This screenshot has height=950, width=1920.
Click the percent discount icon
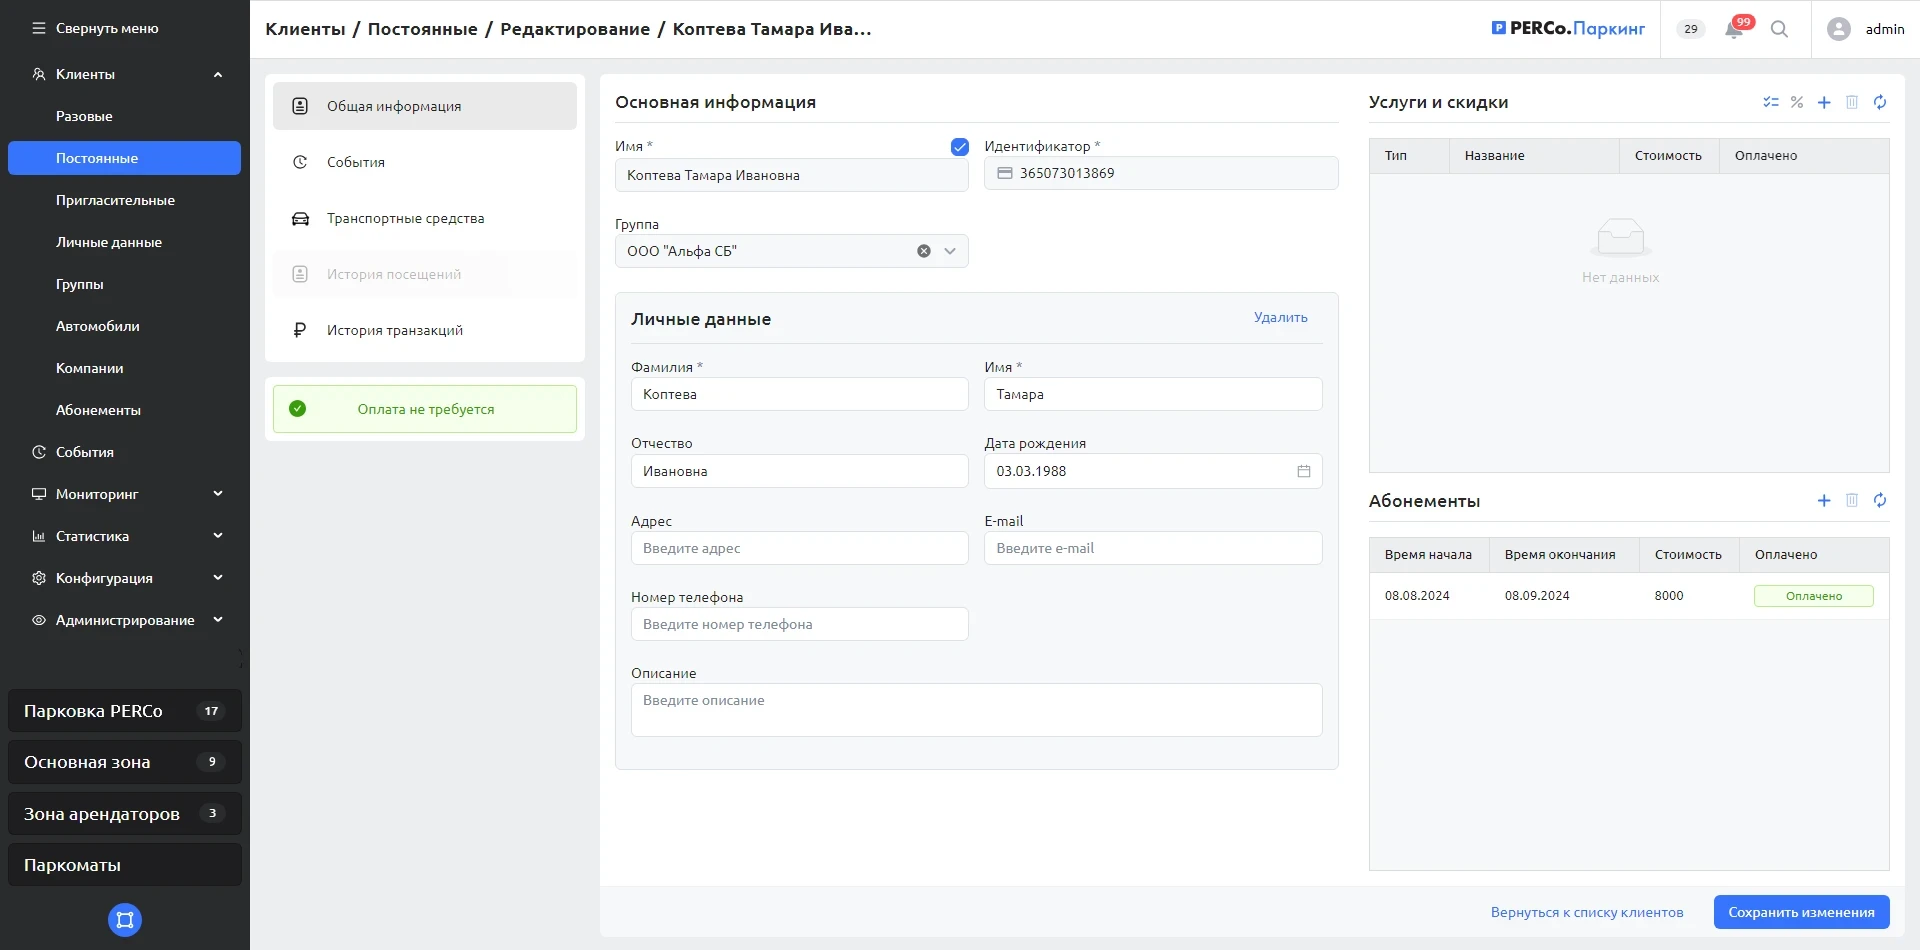tap(1797, 102)
